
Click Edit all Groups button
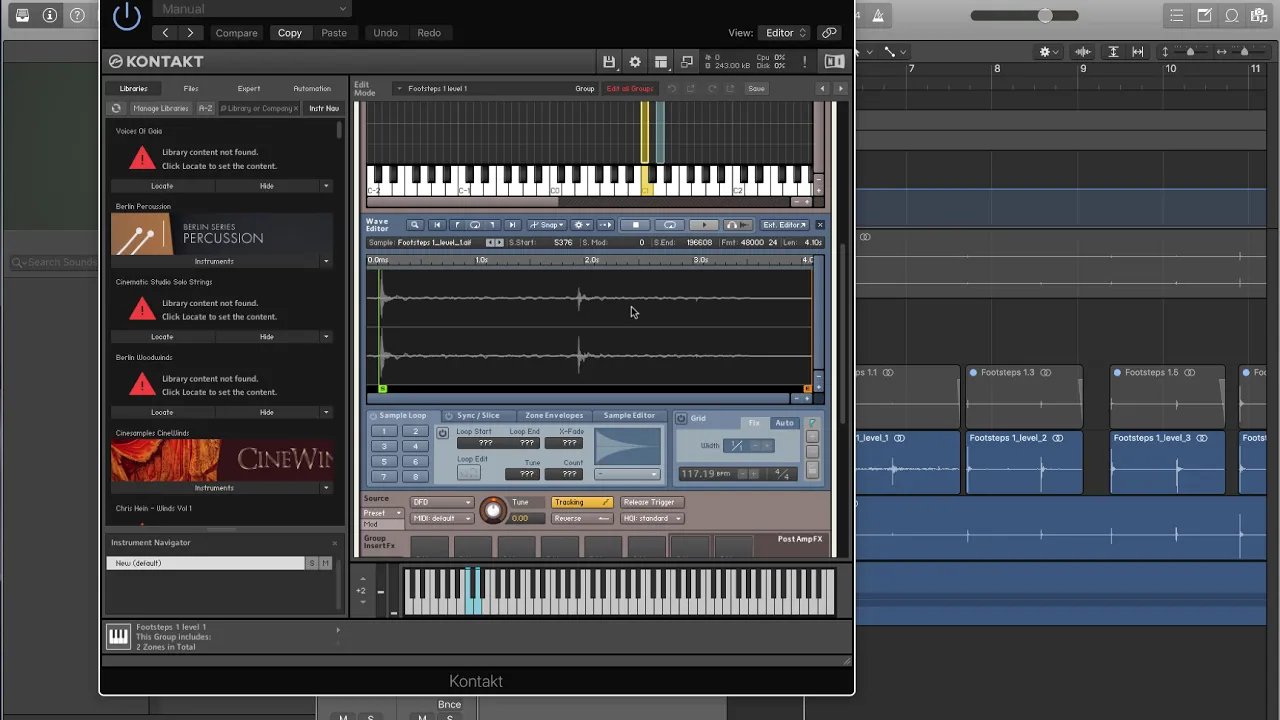(630, 88)
